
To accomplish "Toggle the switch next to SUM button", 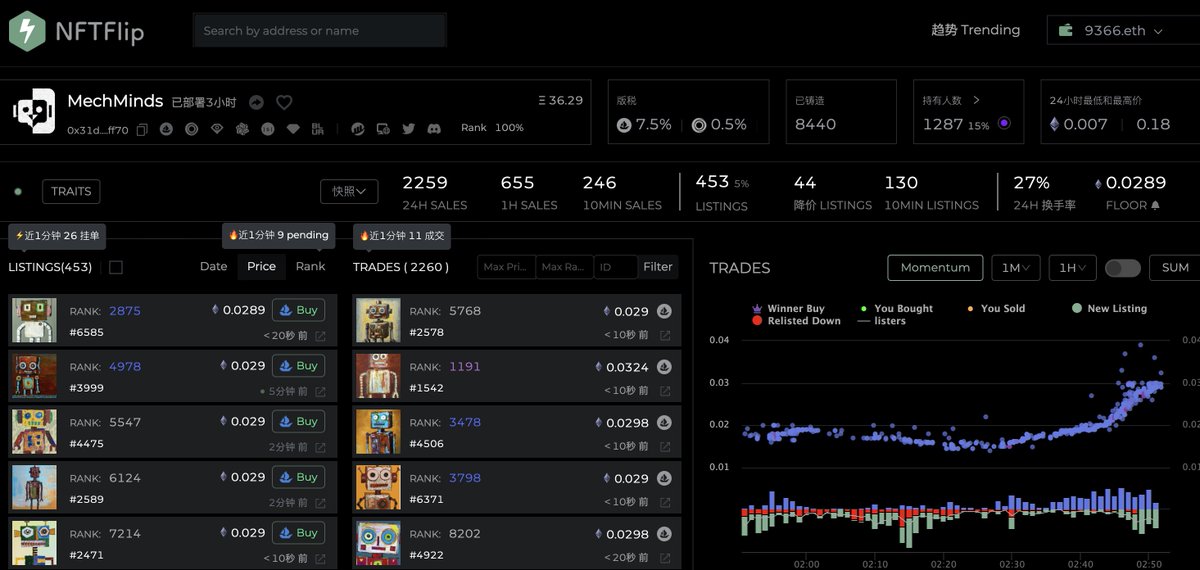I will click(x=1123, y=268).
